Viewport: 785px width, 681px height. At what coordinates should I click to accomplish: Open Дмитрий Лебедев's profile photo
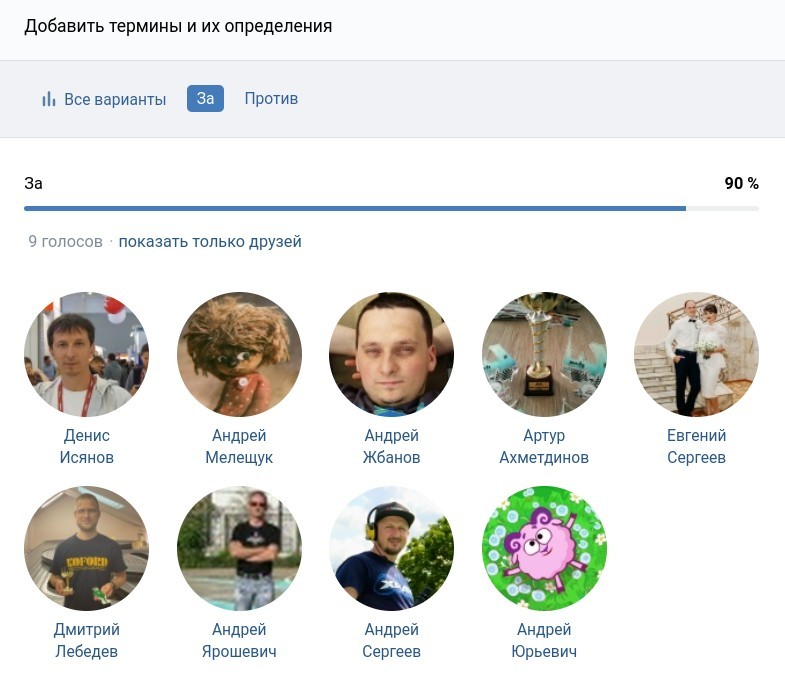(x=86, y=548)
